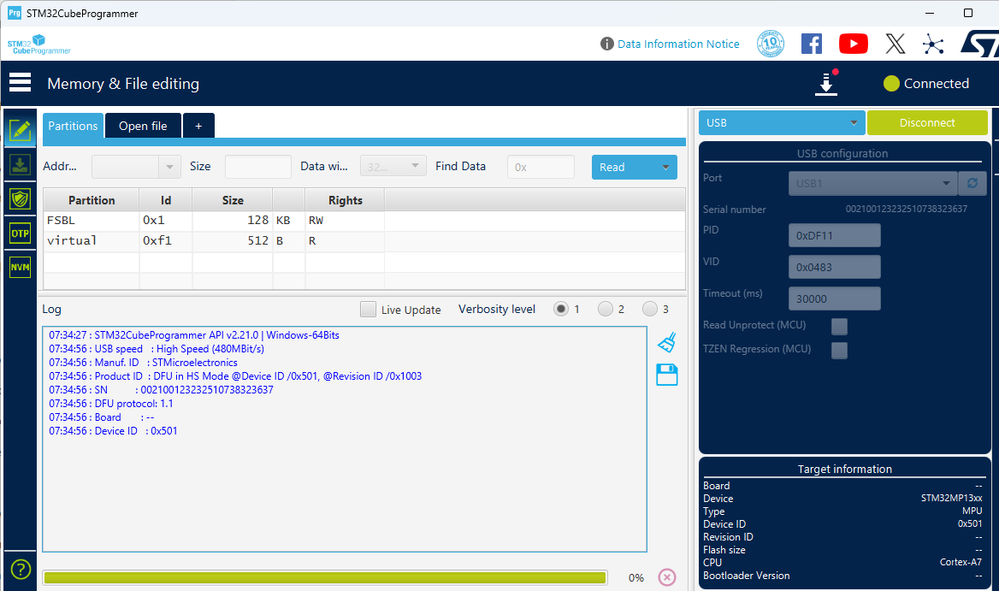Click the Find Data 0x field
The image size is (999, 591).
pyautogui.click(x=541, y=167)
